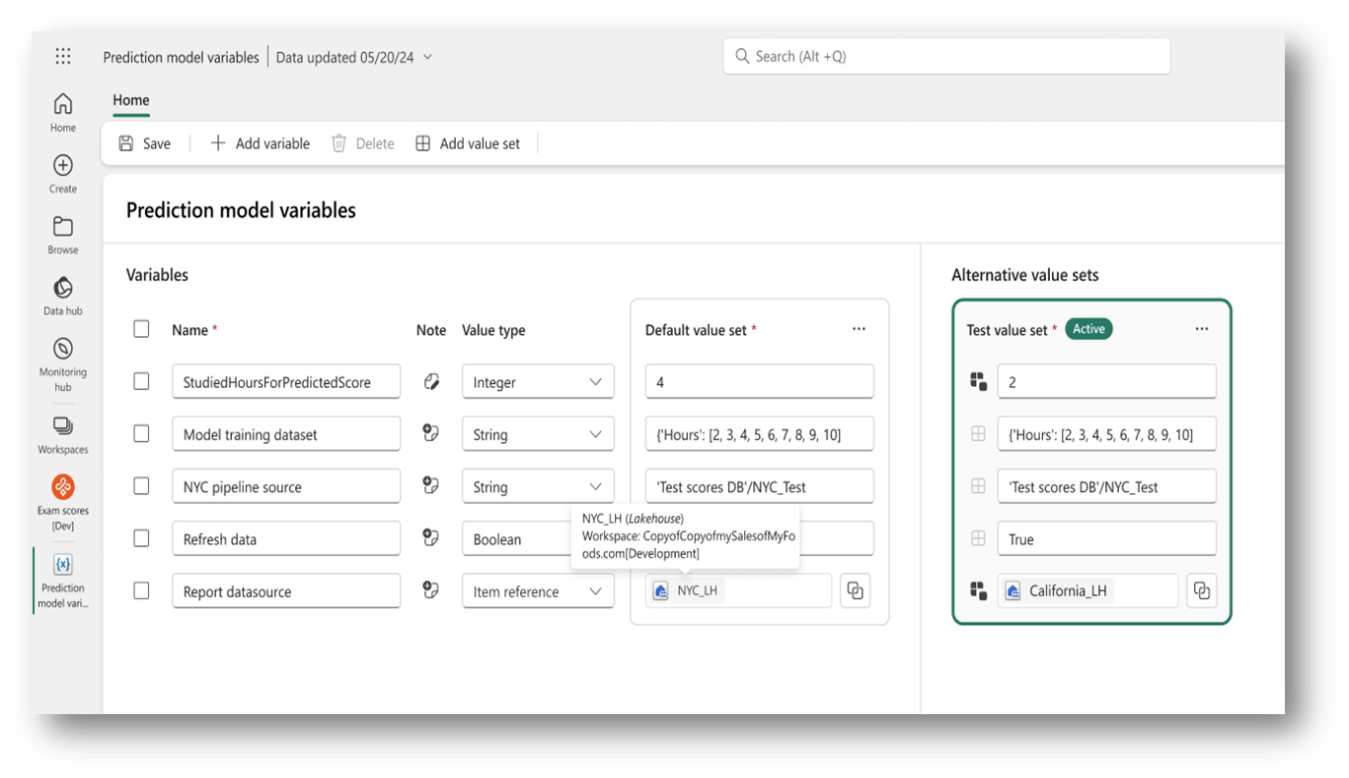1349x778 pixels.
Task: Check the box for Model training dataset
Action: [141, 434]
